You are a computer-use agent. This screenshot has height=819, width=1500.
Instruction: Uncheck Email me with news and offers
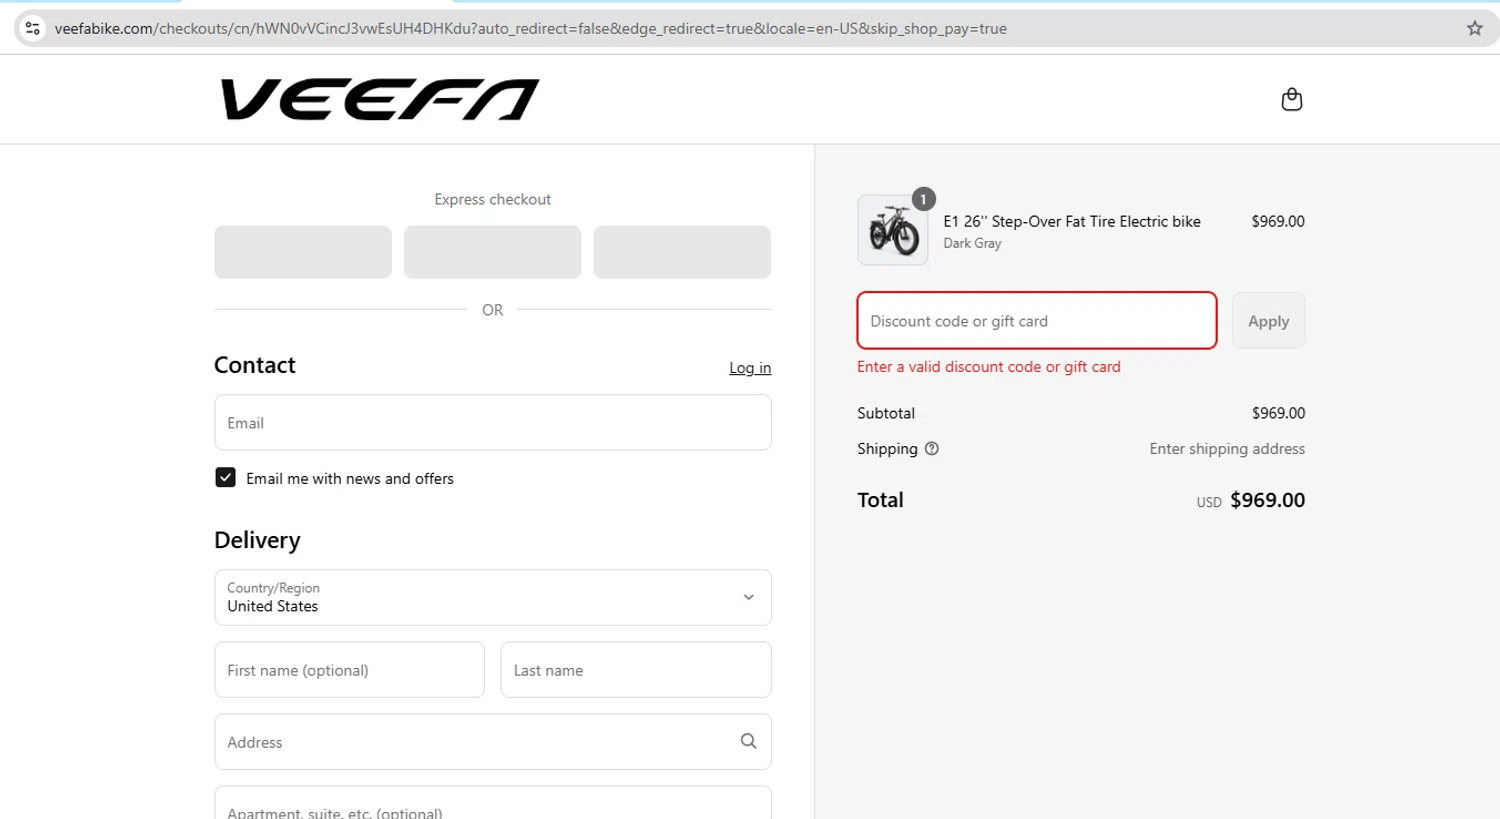pyautogui.click(x=225, y=478)
